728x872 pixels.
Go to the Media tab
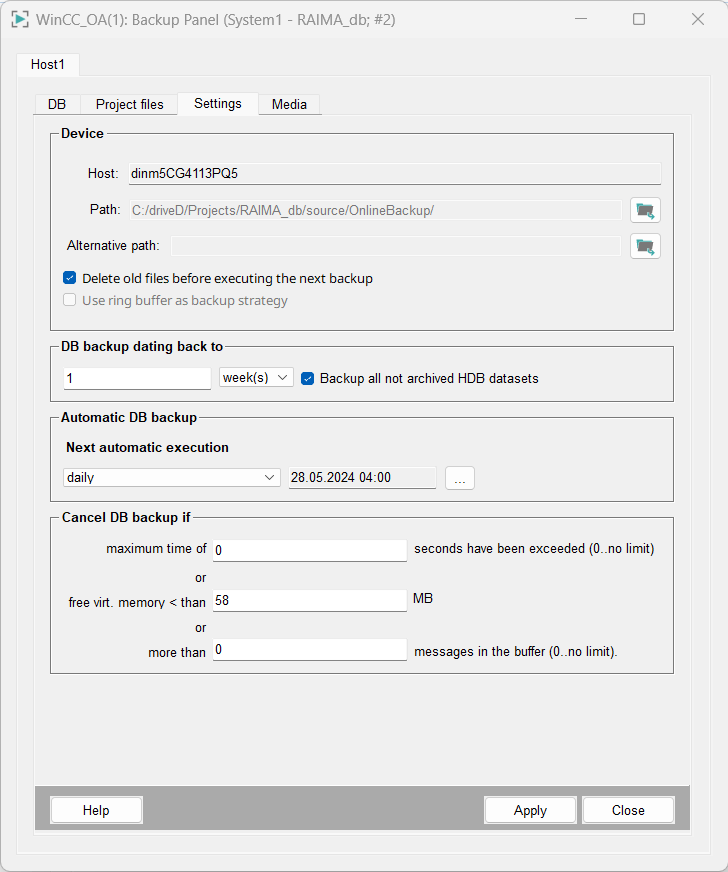pos(289,104)
